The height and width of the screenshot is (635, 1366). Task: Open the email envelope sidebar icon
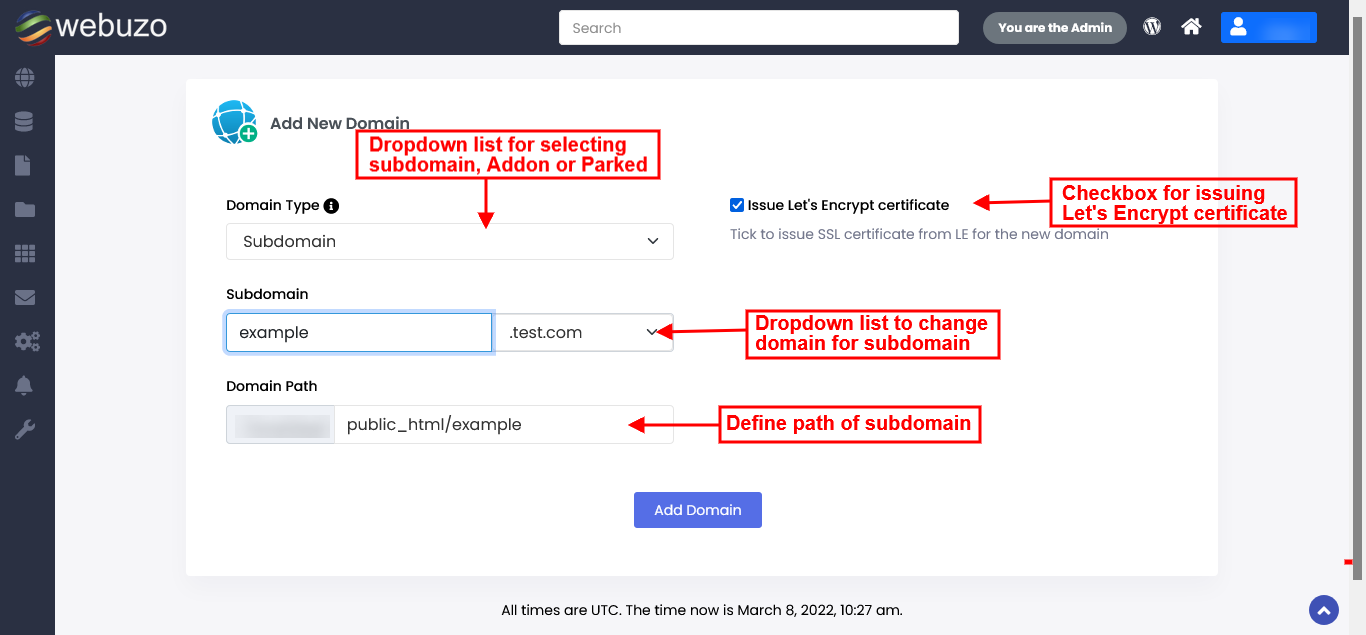[x=25, y=298]
